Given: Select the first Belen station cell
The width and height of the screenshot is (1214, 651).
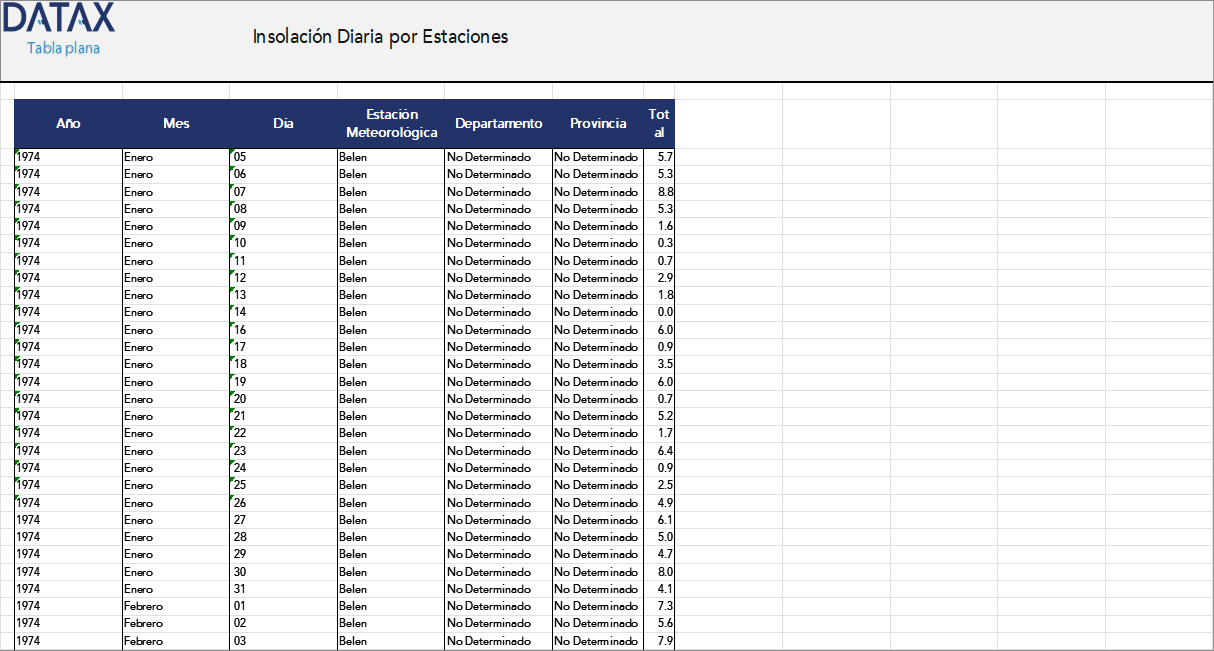Looking at the screenshot, I should tap(352, 156).
